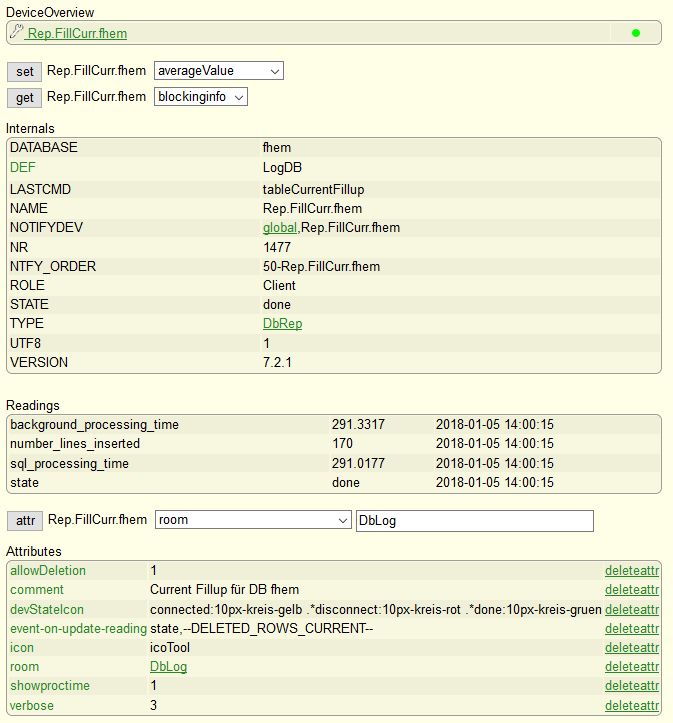Screen dimensions: 673x723
Task: Click the icon attribute value icoTool
Action: click(170, 648)
